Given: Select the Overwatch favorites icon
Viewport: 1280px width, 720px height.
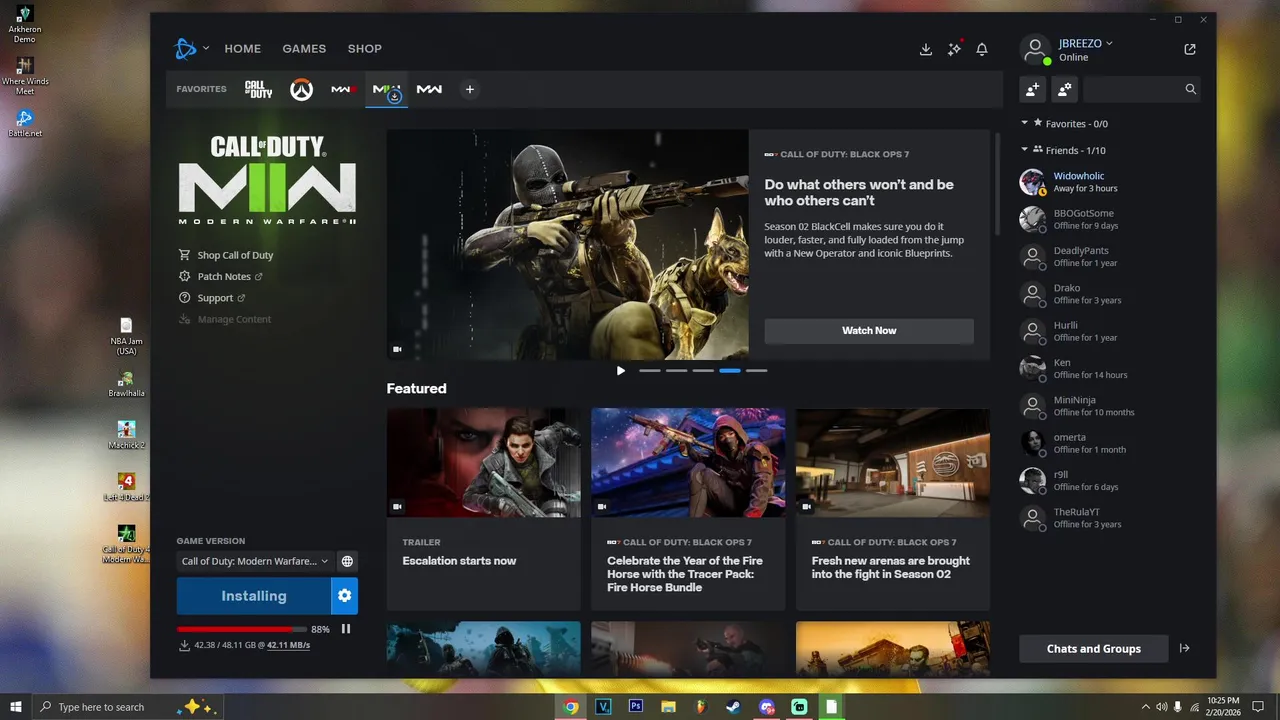Looking at the screenshot, I should [x=301, y=89].
